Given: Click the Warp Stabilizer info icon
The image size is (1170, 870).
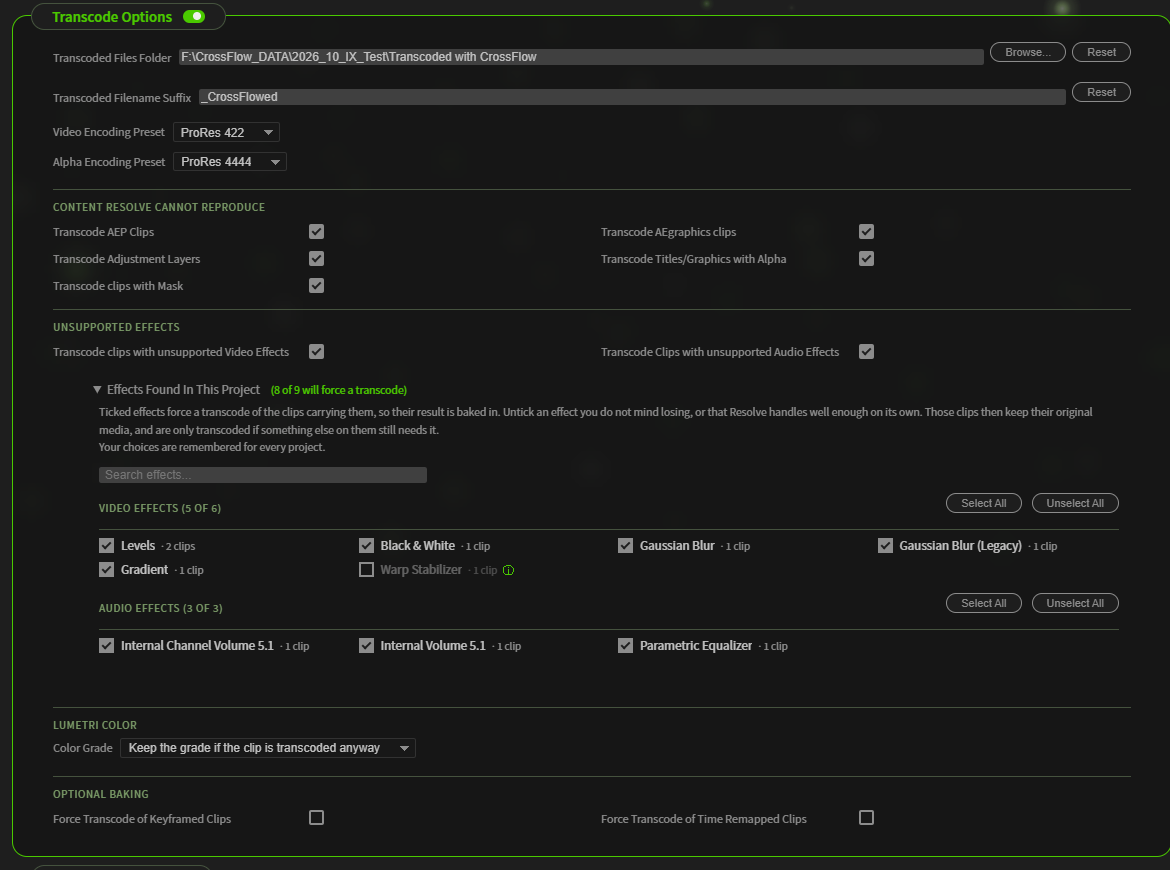Looking at the screenshot, I should pyautogui.click(x=508, y=570).
